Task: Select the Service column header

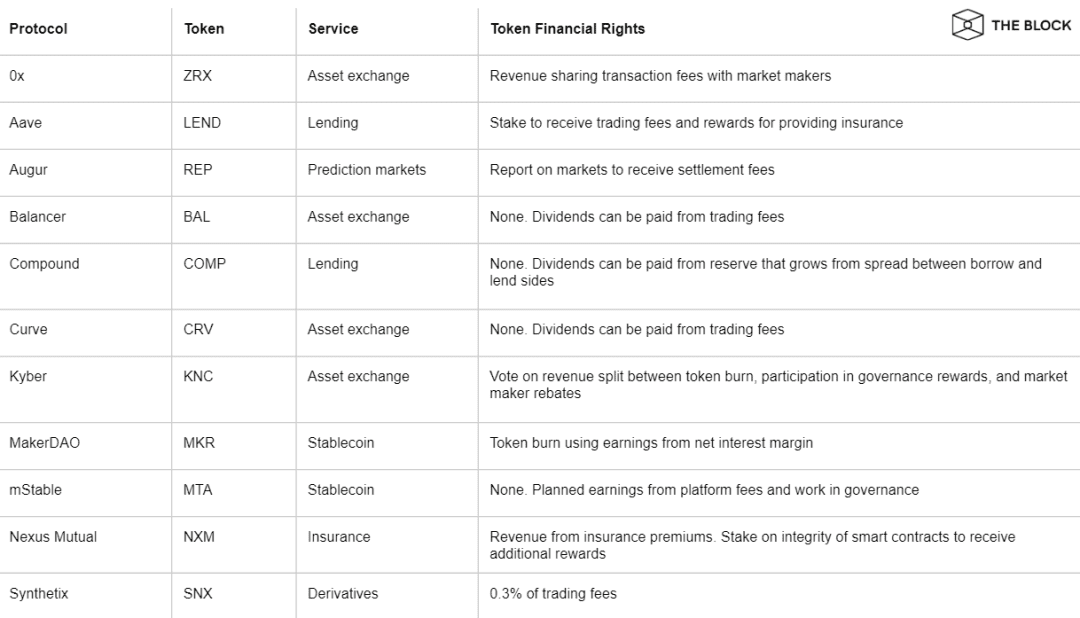Action: tap(333, 29)
